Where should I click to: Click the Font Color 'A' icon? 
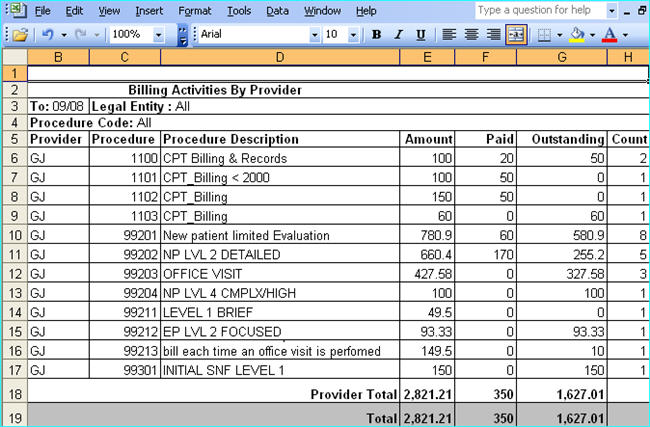609,34
